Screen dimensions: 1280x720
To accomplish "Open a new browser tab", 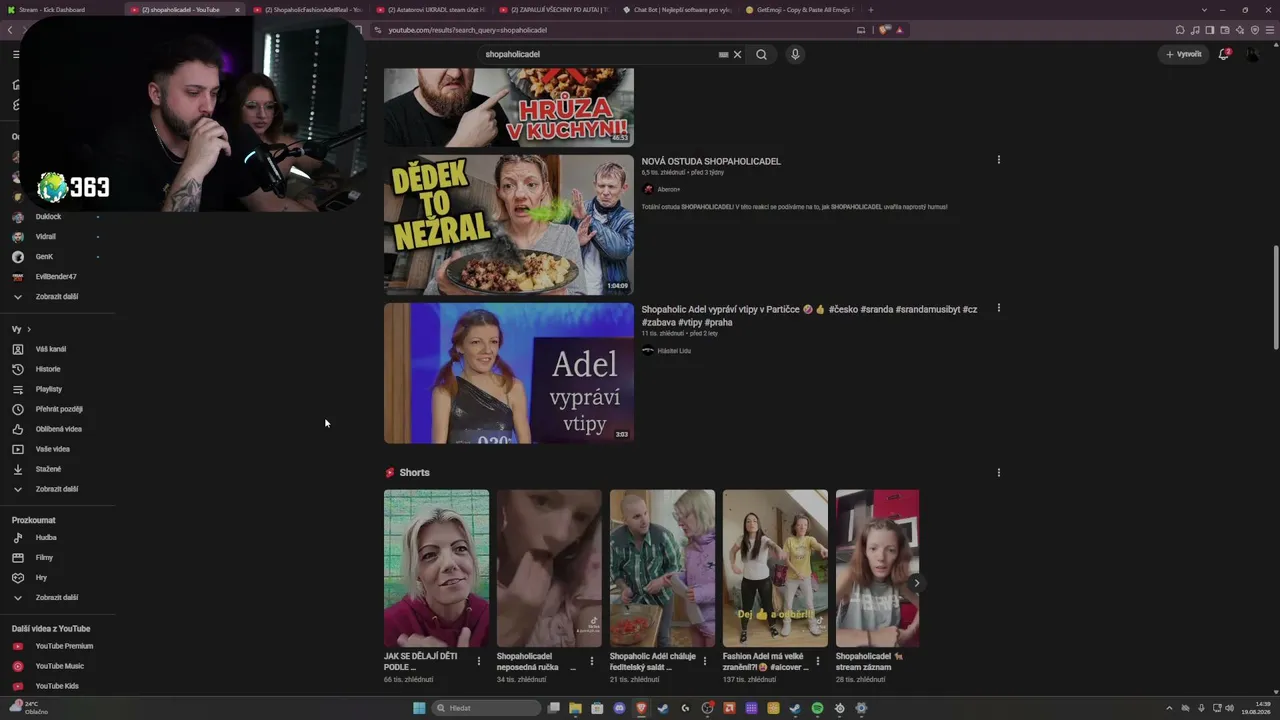I will (870, 10).
